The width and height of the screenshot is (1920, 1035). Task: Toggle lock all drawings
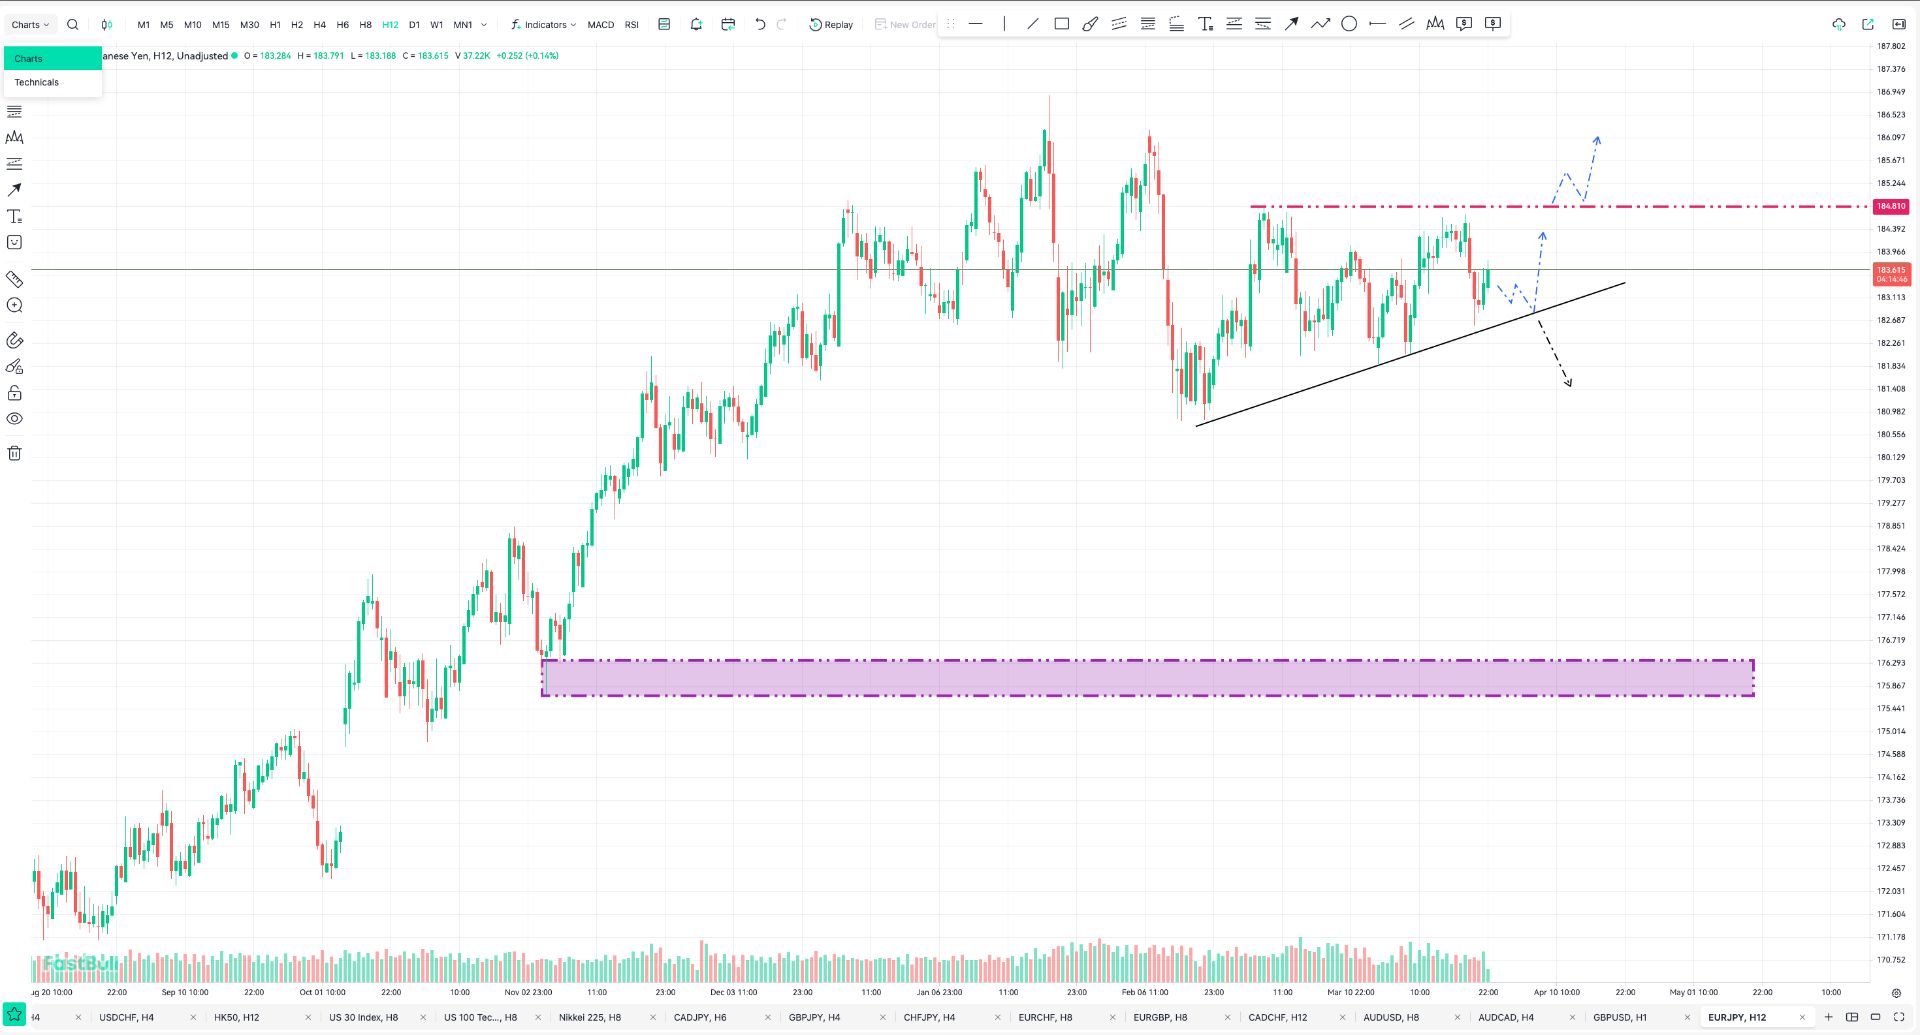[14, 393]
